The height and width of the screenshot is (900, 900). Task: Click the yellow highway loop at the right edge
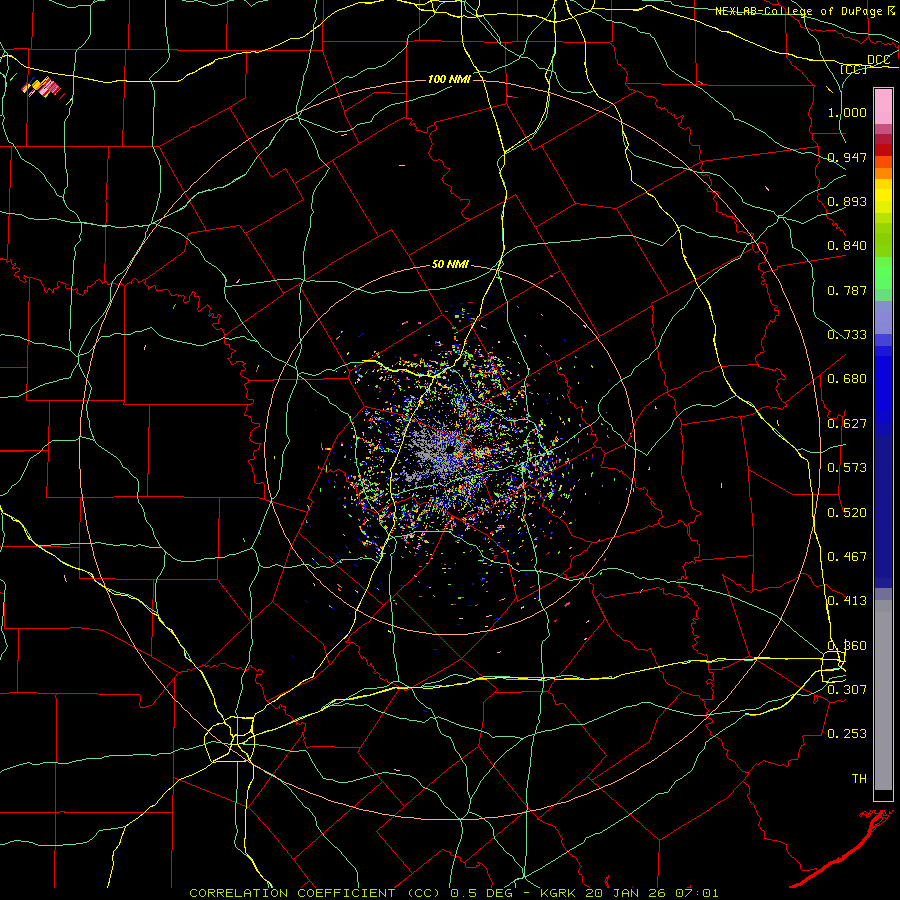point(833,666)
